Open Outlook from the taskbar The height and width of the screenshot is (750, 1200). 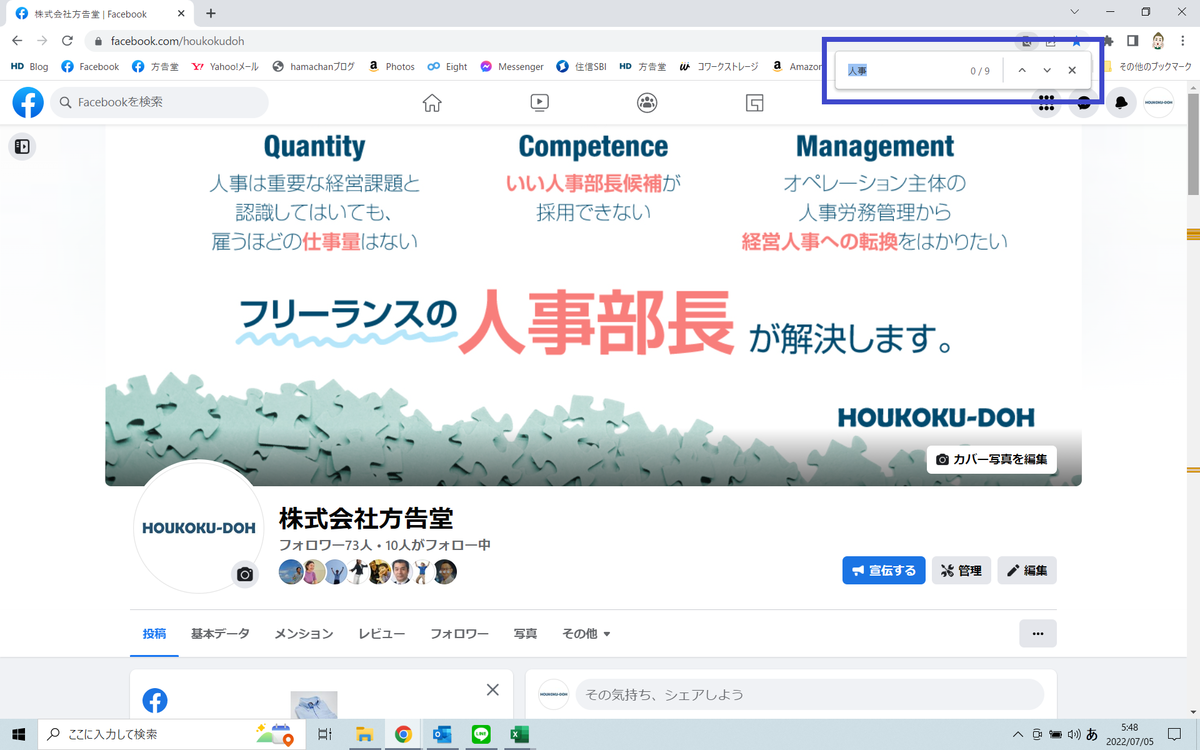click(442, 734)
